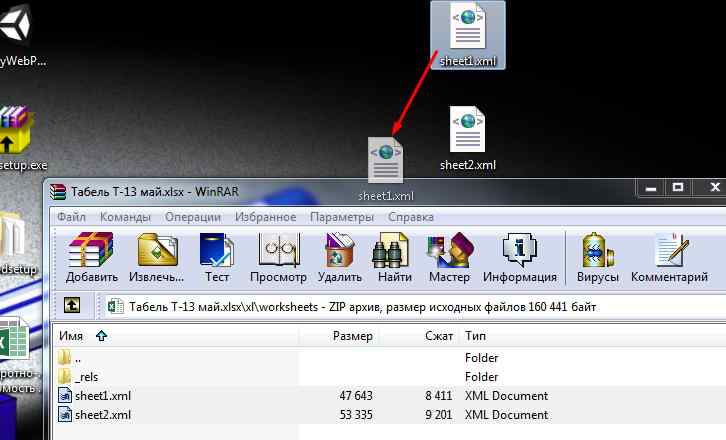Click the archive path field text

click(363, 307)
